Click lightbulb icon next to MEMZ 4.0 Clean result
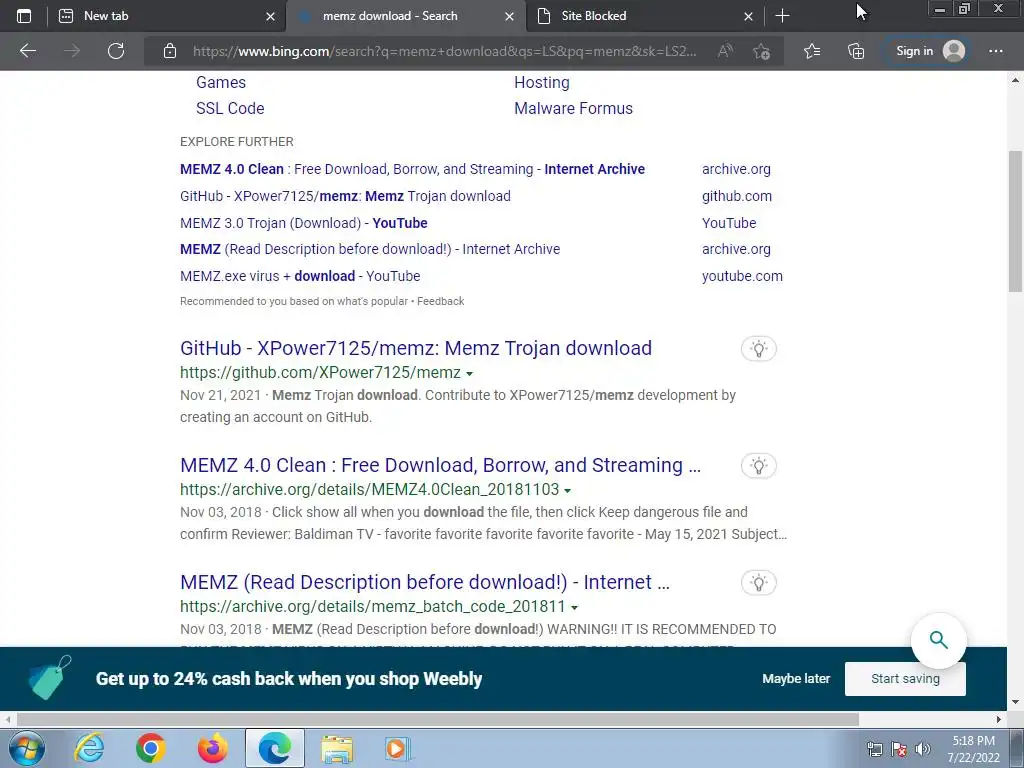Screen dimensions: 1024x768 point(759,466)
